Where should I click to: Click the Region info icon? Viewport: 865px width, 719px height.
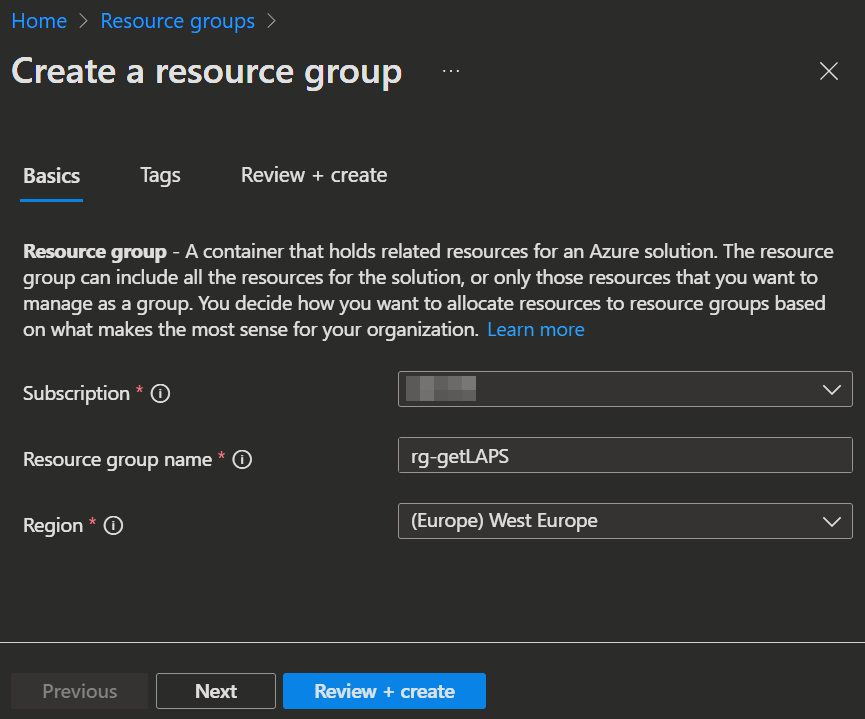point(113,526)
